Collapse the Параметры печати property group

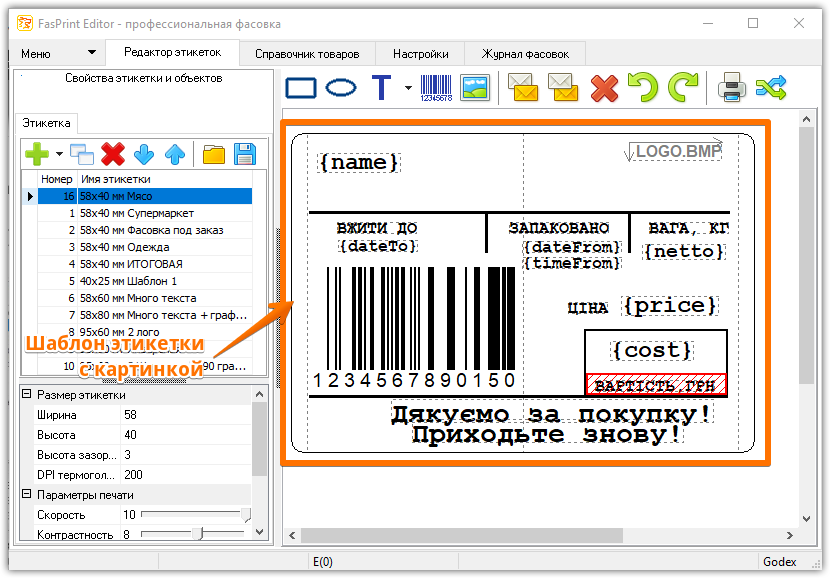[x=26, y=494]
